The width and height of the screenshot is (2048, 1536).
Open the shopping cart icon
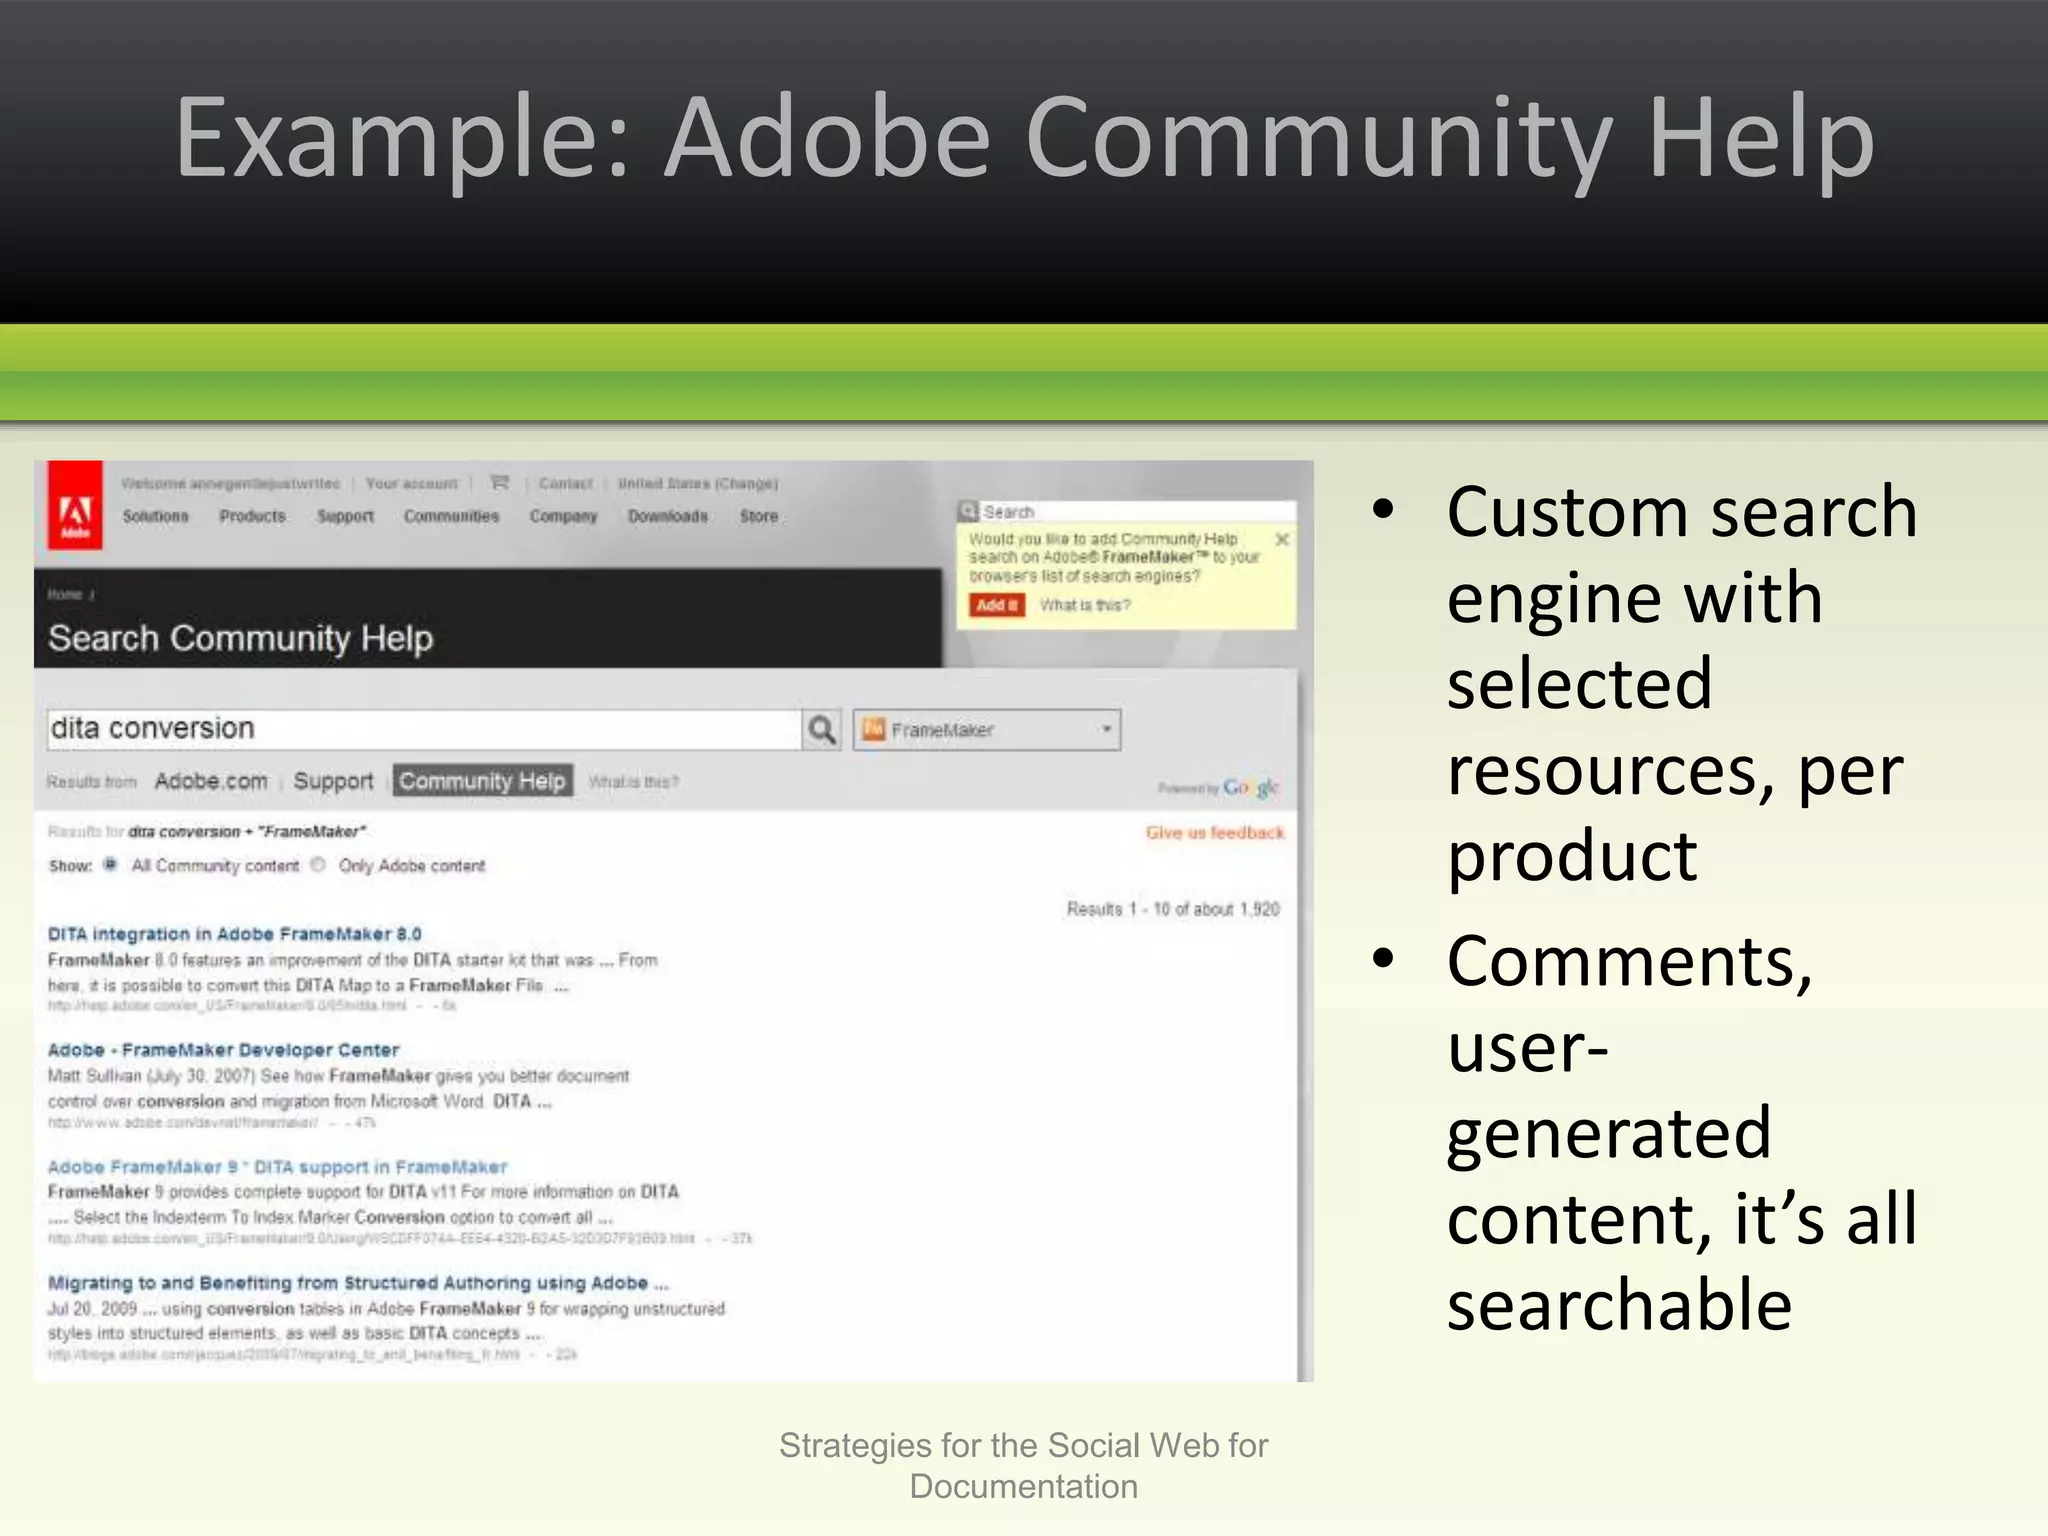tap(499, 483)
